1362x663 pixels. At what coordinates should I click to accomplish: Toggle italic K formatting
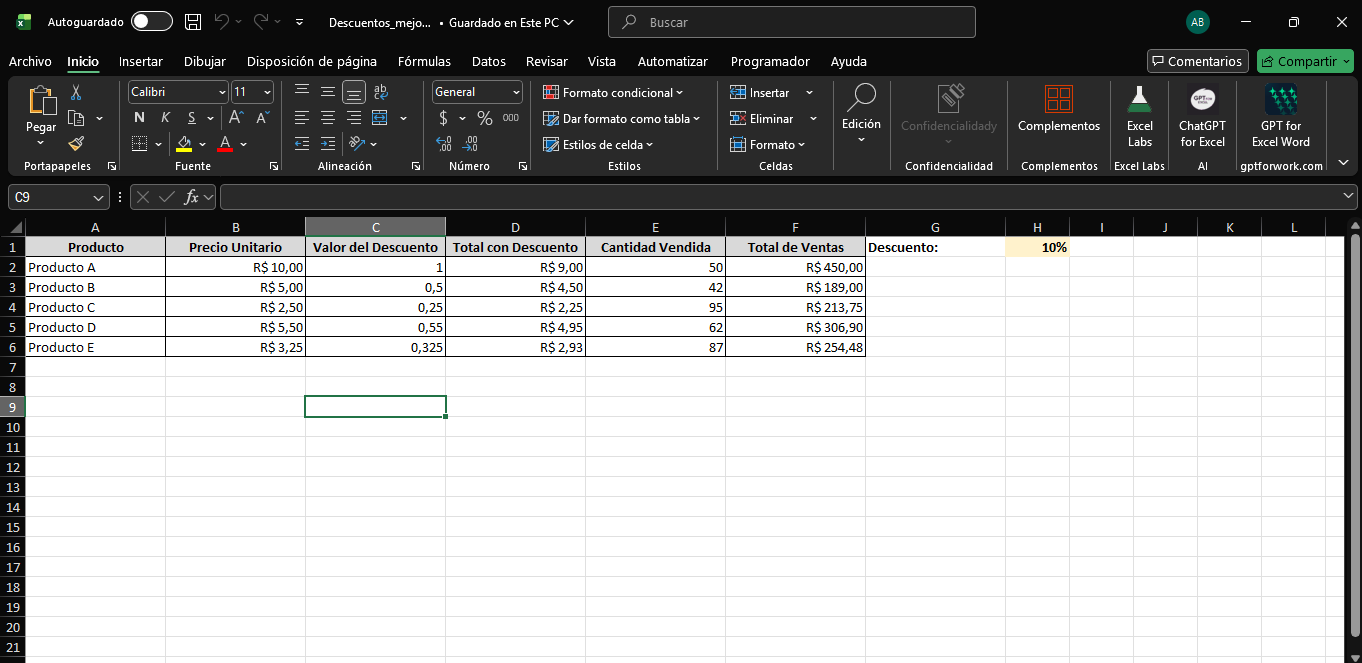pyautogui.click(x=165, y=118)
